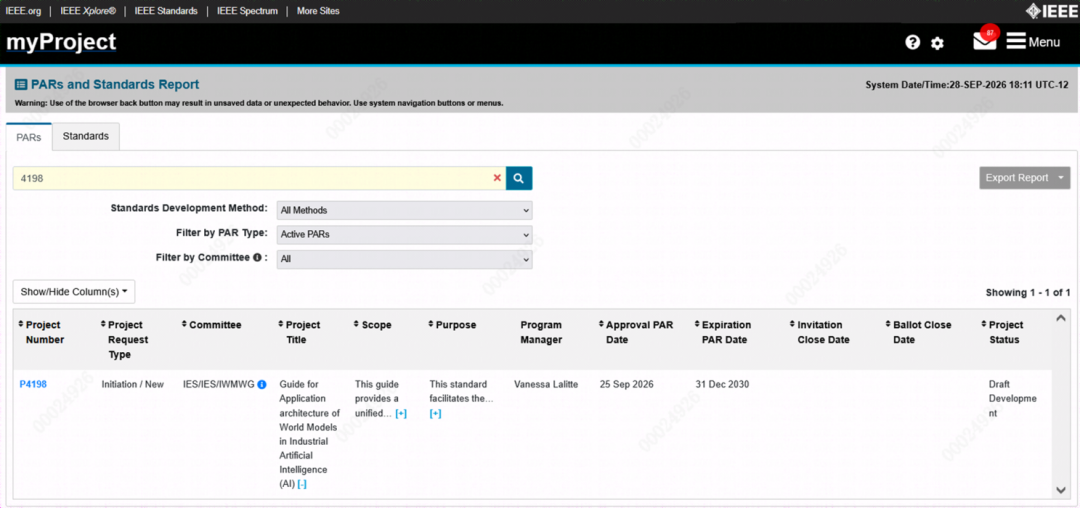Click the IES/IES/IWMWG committee info icon

(x=262, y=385)
